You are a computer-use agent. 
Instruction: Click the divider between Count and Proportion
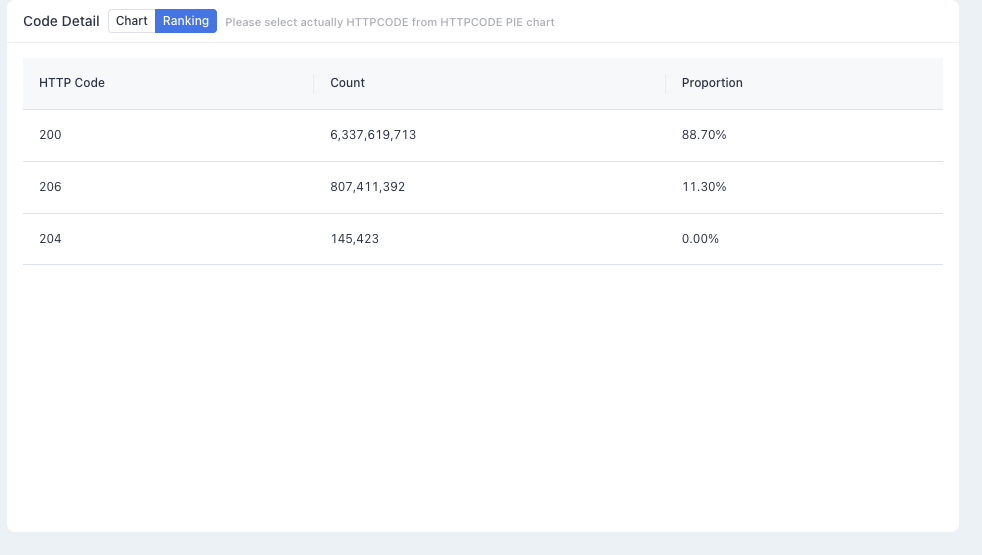tap(666, 83)
